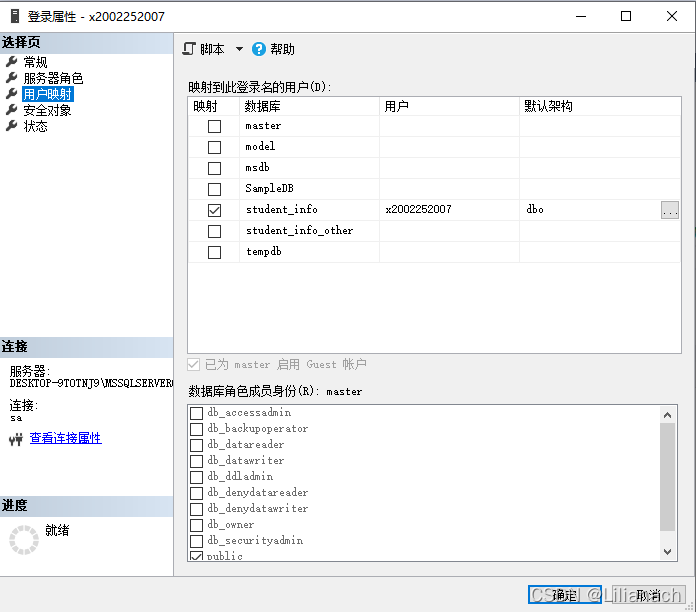Click the role list scroll-down arrow
The width and height of the screenshot is (696, 612).
pos(667,552)
